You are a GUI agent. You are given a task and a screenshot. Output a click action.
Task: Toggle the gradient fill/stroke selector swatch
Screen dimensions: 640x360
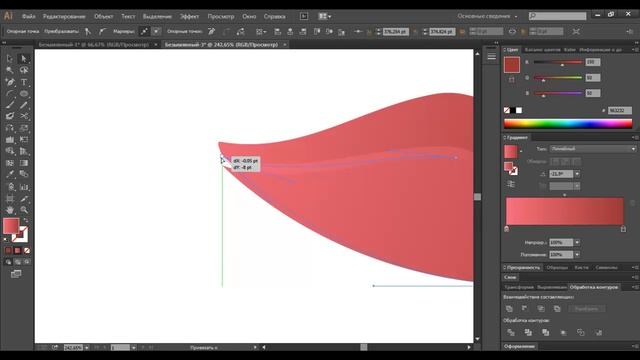[511, 169]
